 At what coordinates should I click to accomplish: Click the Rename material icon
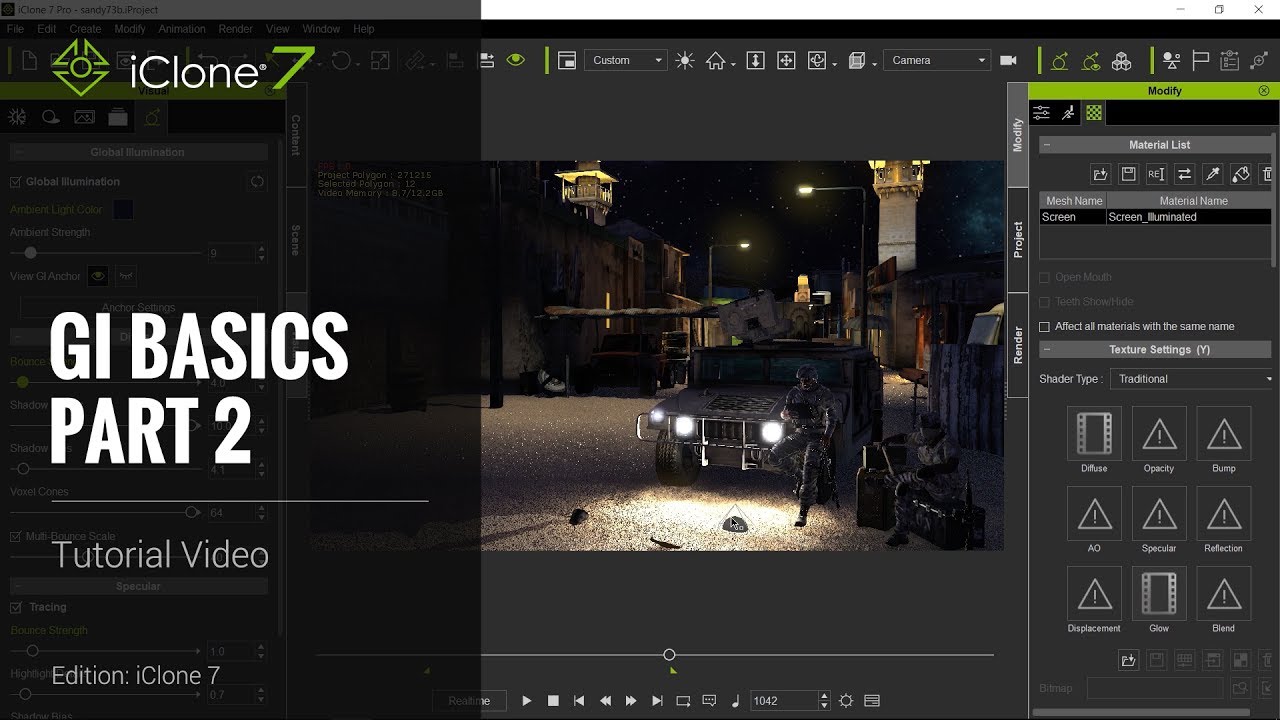click(x=1156, y=174)
